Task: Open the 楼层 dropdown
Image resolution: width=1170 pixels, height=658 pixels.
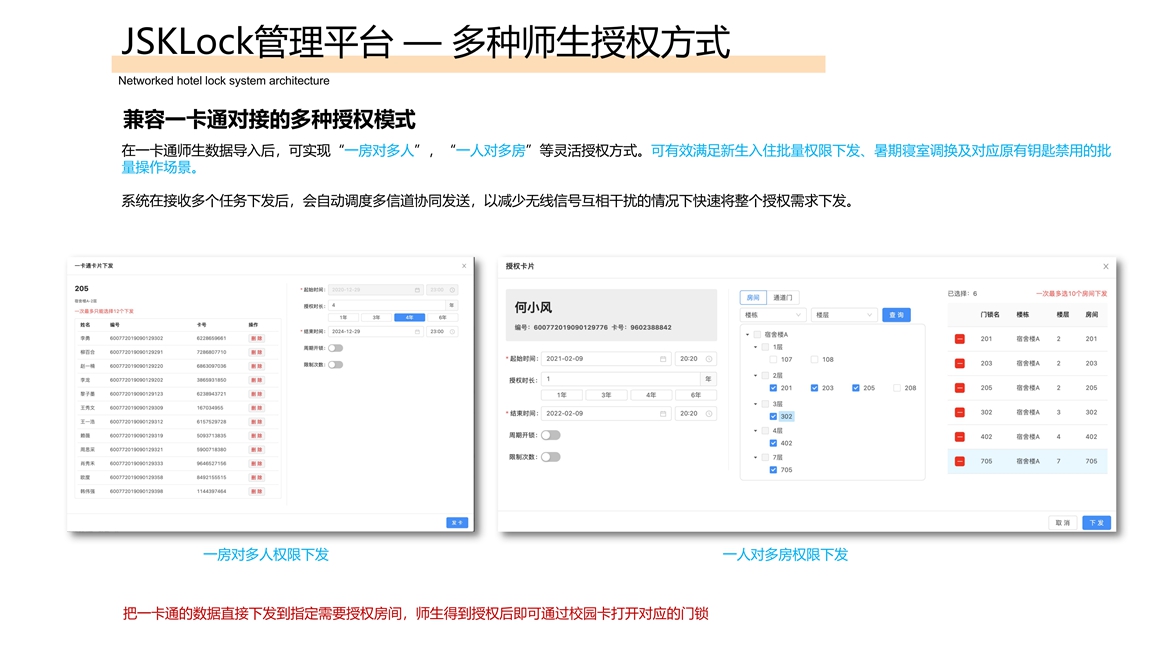Action: [x=843, y=315]
